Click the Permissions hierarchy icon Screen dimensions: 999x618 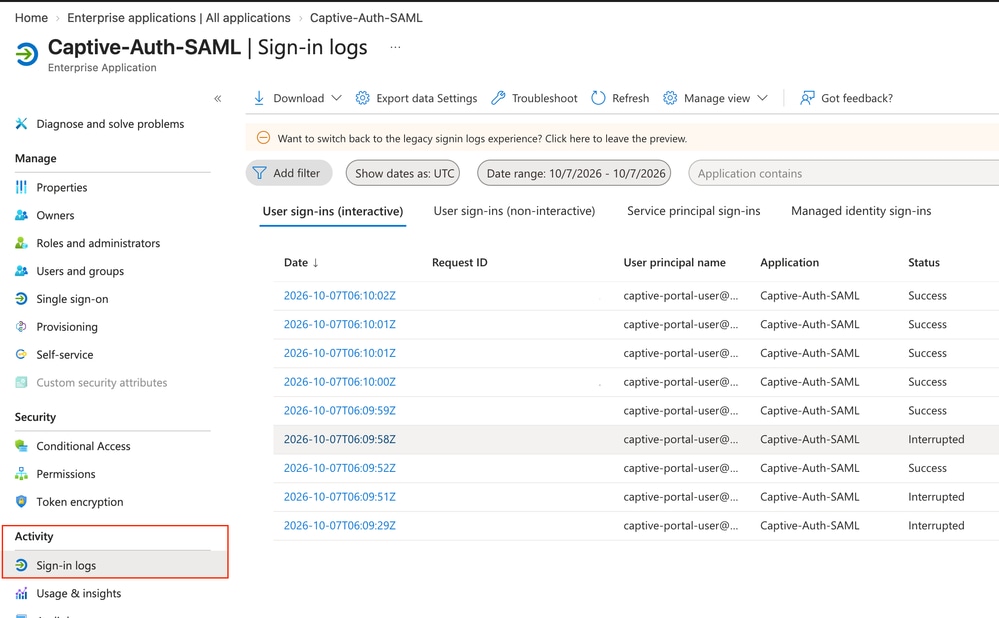pyautogui.click(x=21, y=473)
